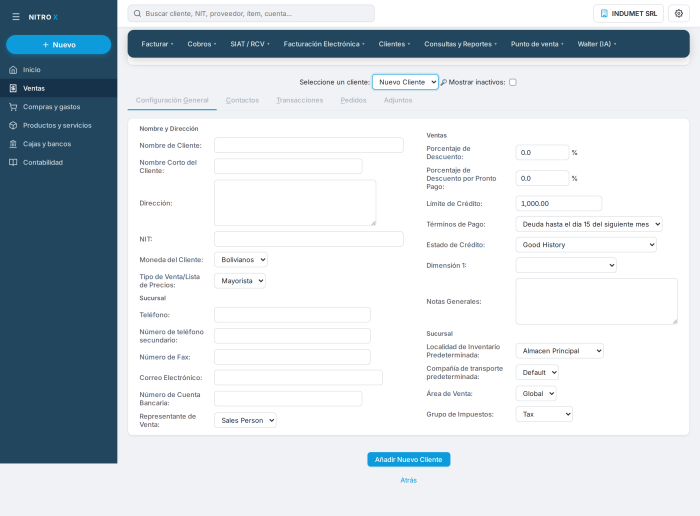Click the NIT input field
This screenshot has height=516, width=700.
[309, 239]
